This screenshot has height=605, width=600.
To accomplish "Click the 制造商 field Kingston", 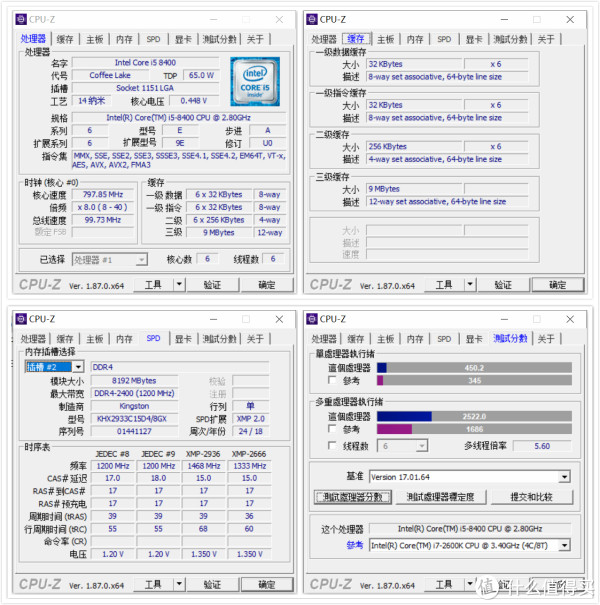I will click(134, 406).
